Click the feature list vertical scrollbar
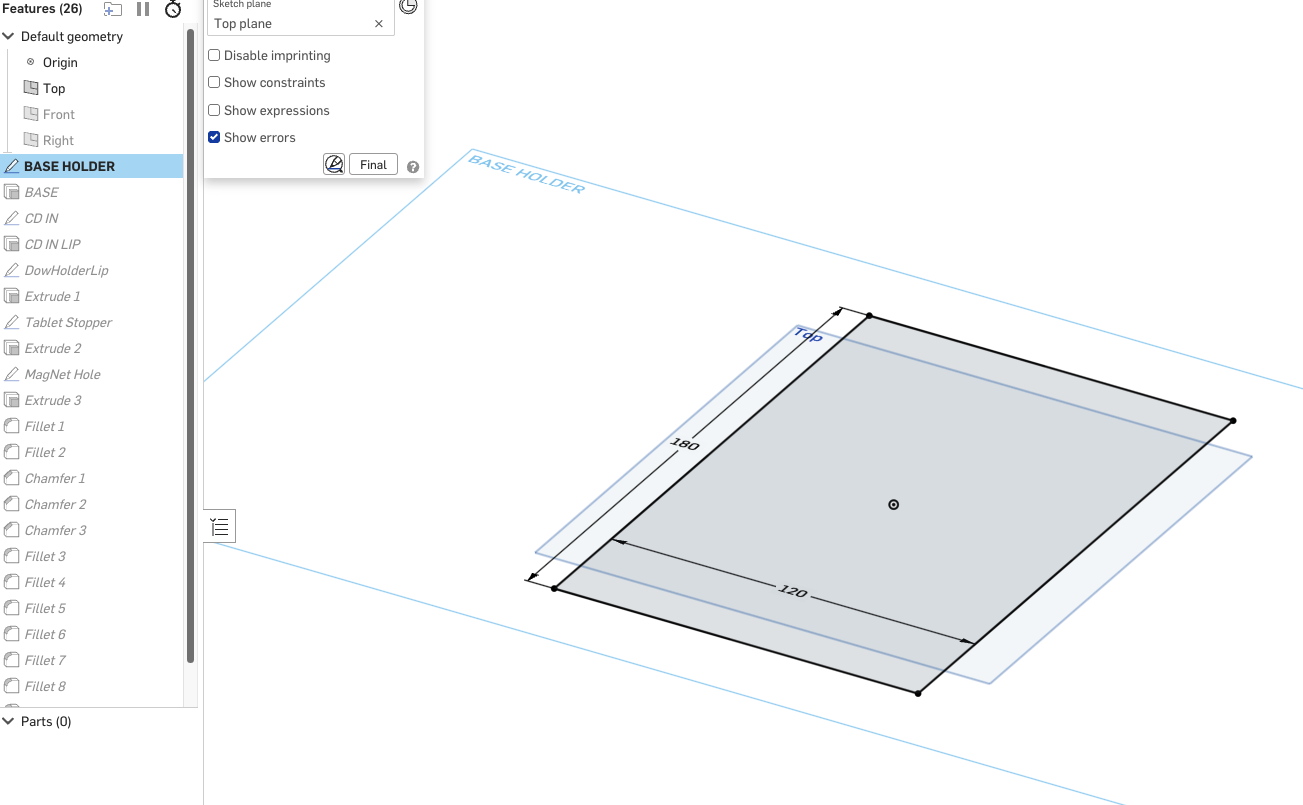The image size is (1303, 805). (190, 350)
